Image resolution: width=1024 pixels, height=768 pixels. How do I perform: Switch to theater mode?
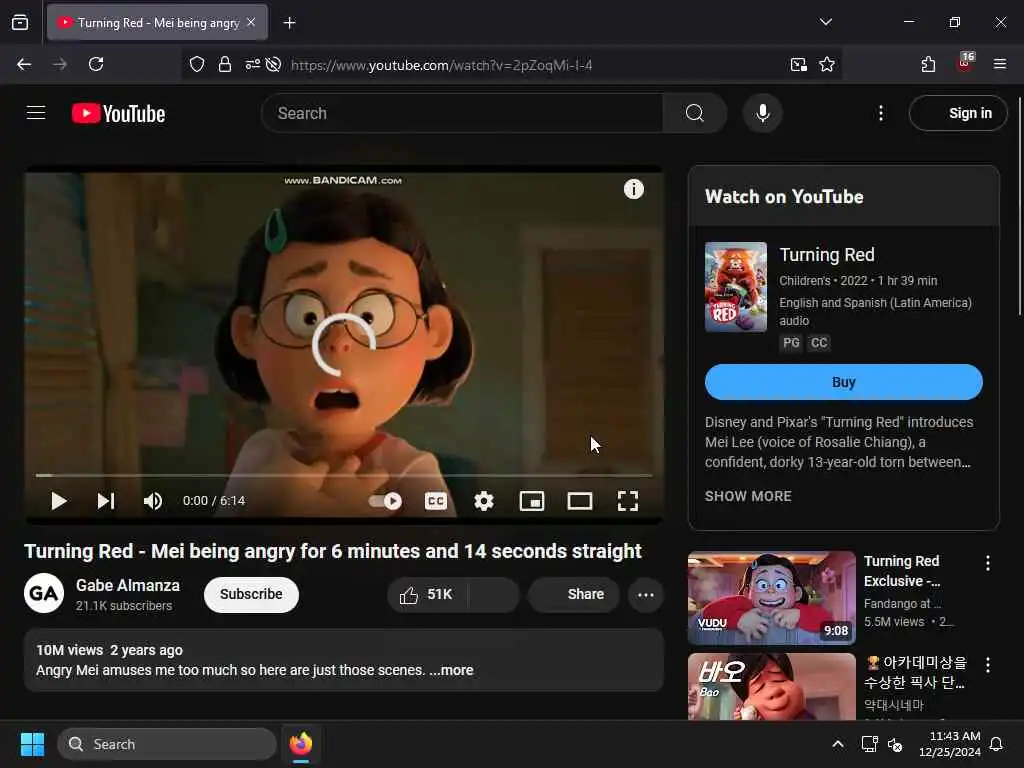(580, 501)
